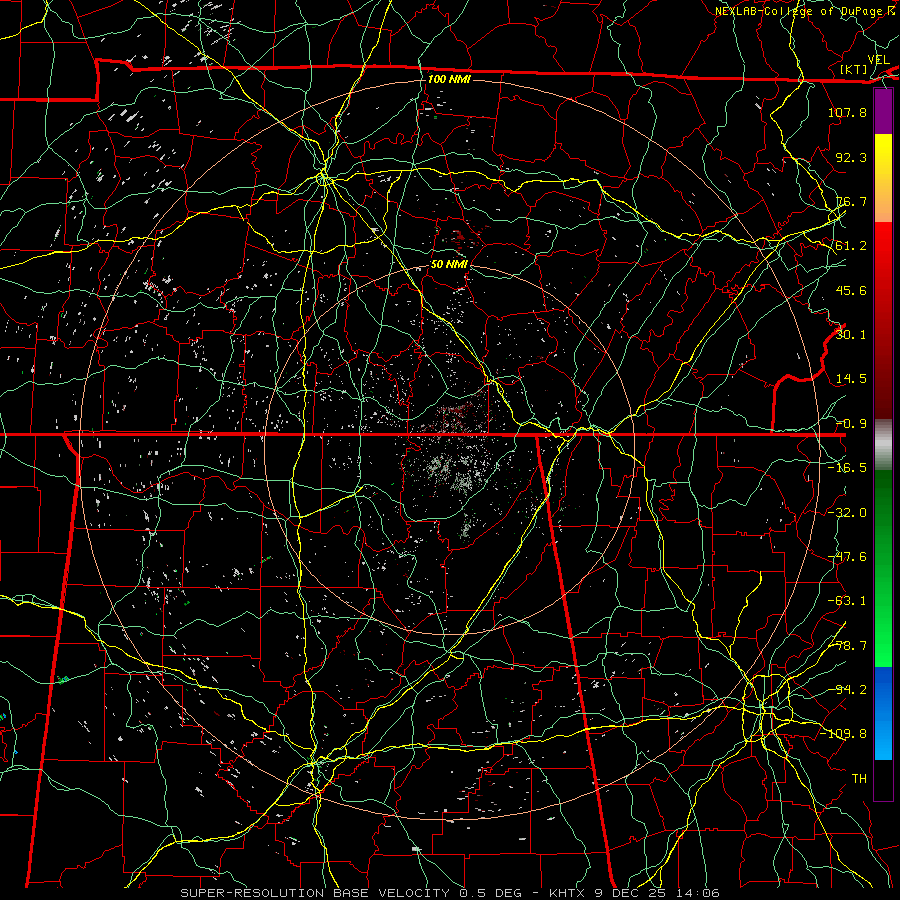Pick the black TH segment of the color bar
900x900 pixels.
click(x=883, y=779)
